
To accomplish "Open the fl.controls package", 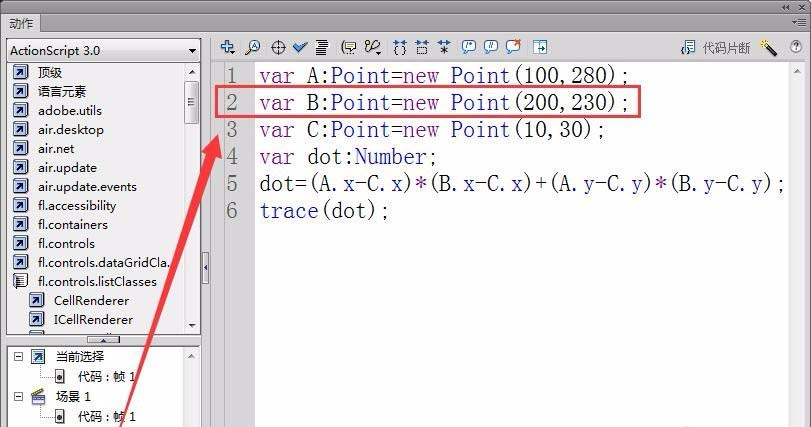I will pos(66,243).
